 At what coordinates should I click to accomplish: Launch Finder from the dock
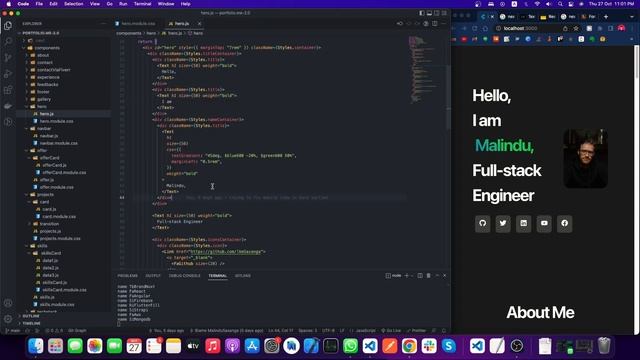pyautogui.click(x=36, y=346)
